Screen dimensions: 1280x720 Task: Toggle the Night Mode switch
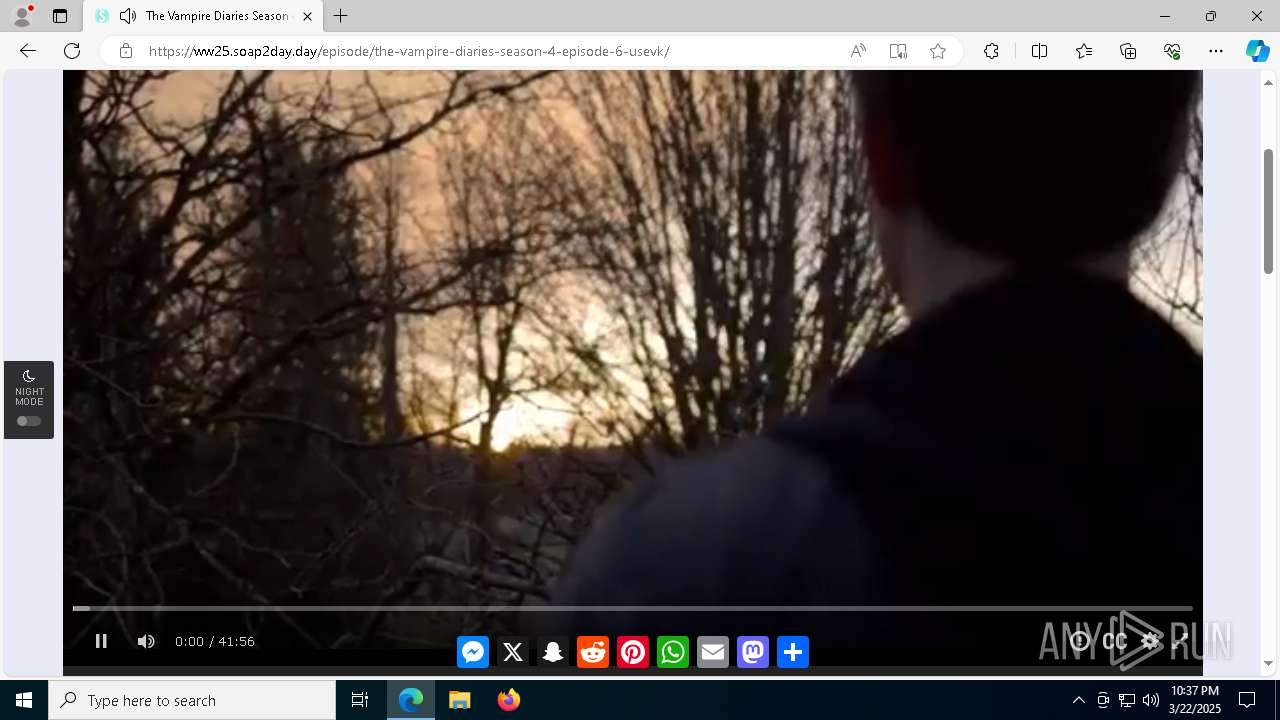[x=29, y=421]
